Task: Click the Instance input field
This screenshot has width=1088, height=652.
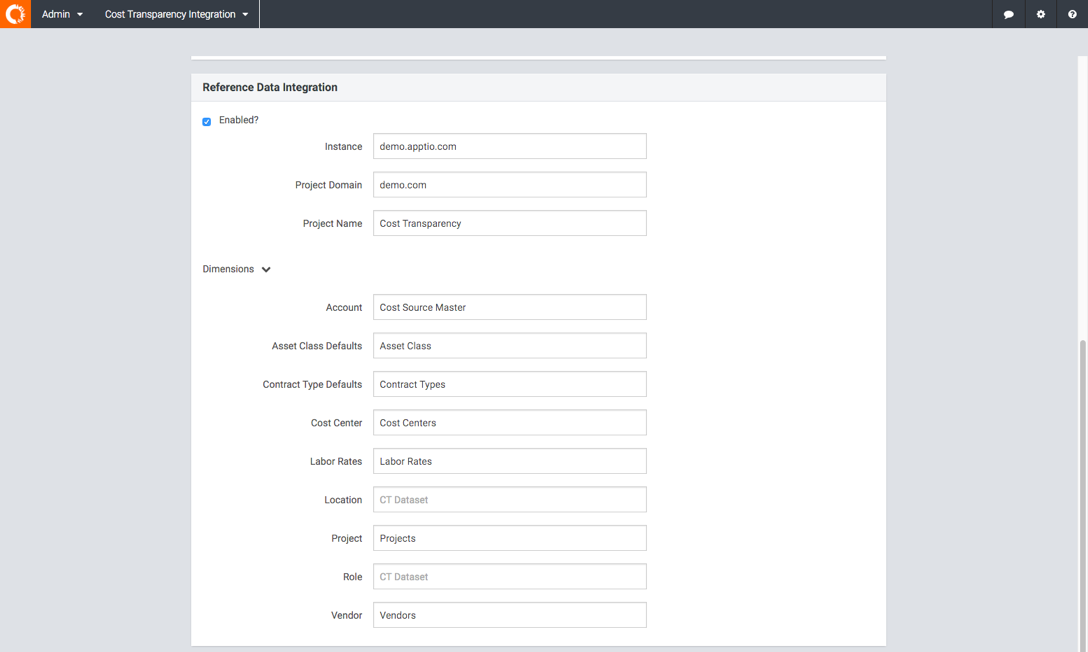Action: (x=509, y=146)
